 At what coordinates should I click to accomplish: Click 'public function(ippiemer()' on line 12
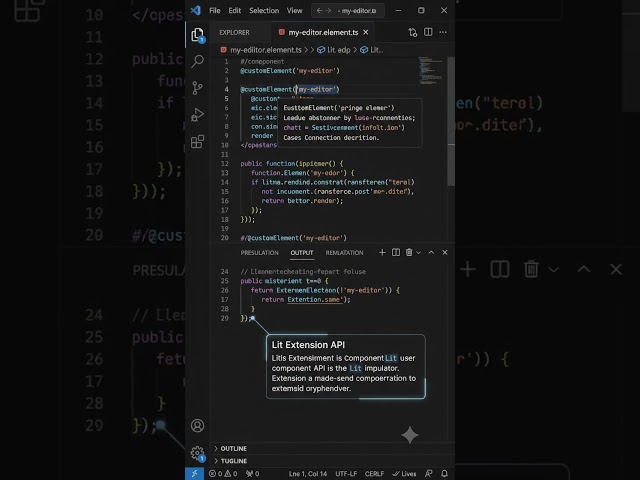[289, 164]
